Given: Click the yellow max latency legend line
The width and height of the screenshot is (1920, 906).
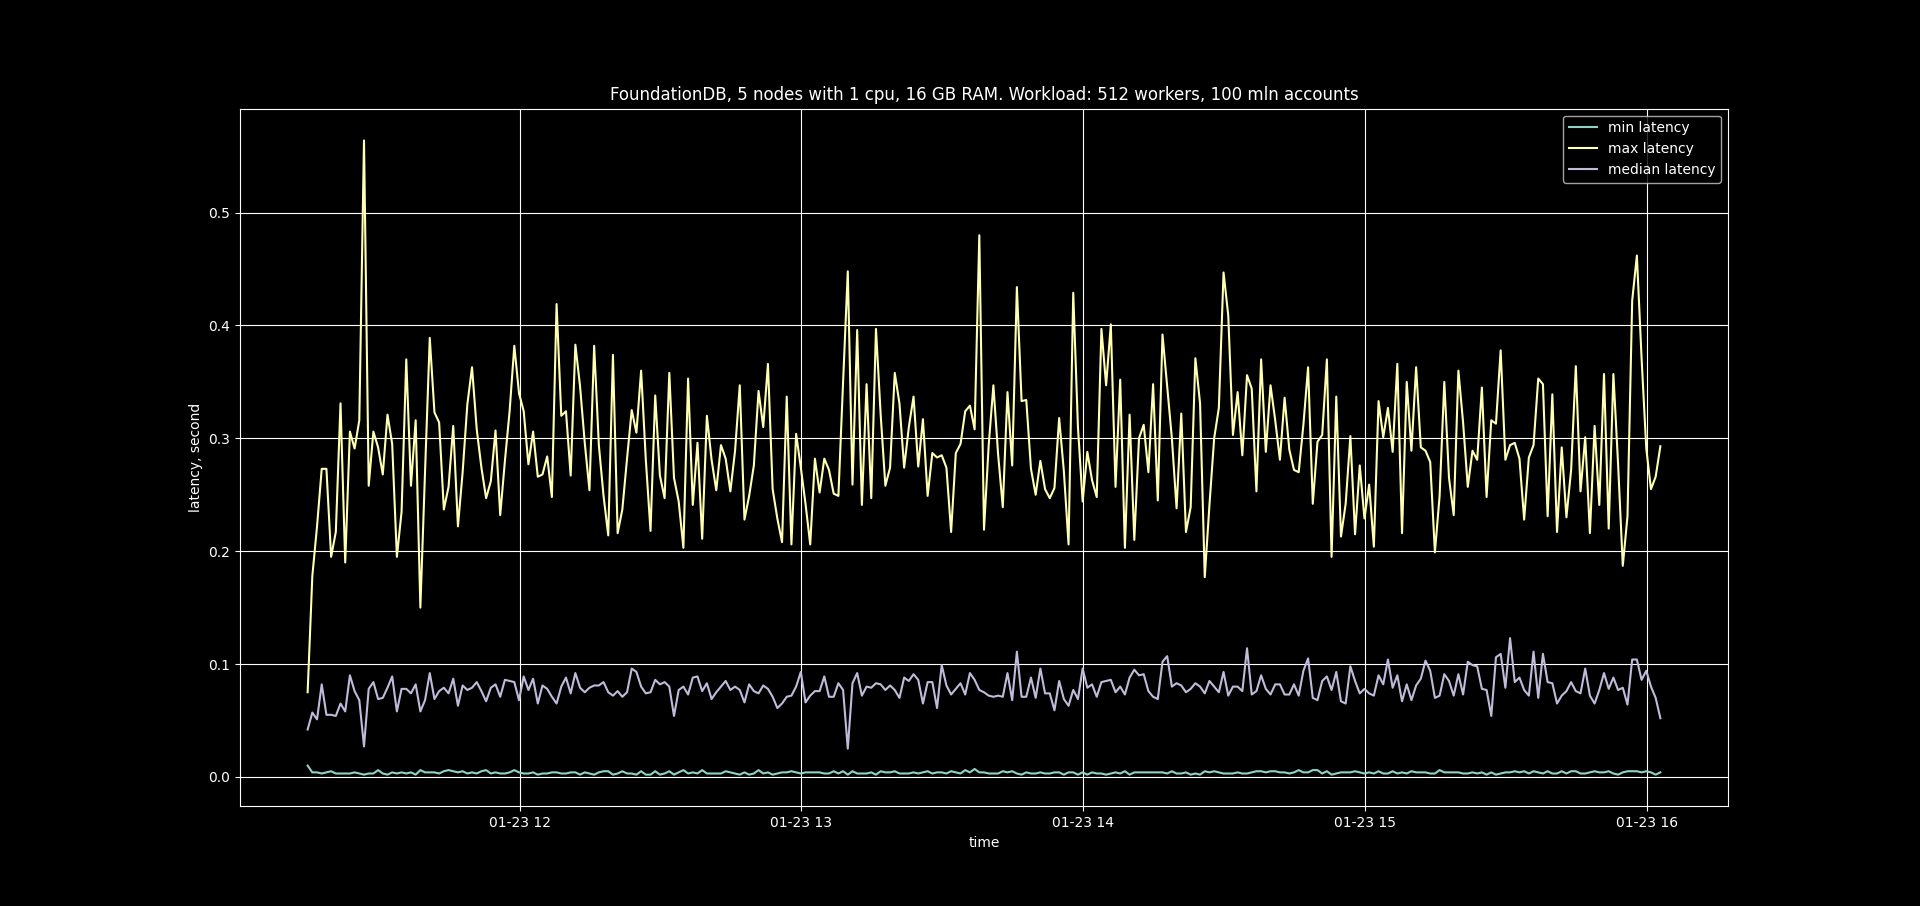Looking at the screenshot, I should (x=1583, y=148).
